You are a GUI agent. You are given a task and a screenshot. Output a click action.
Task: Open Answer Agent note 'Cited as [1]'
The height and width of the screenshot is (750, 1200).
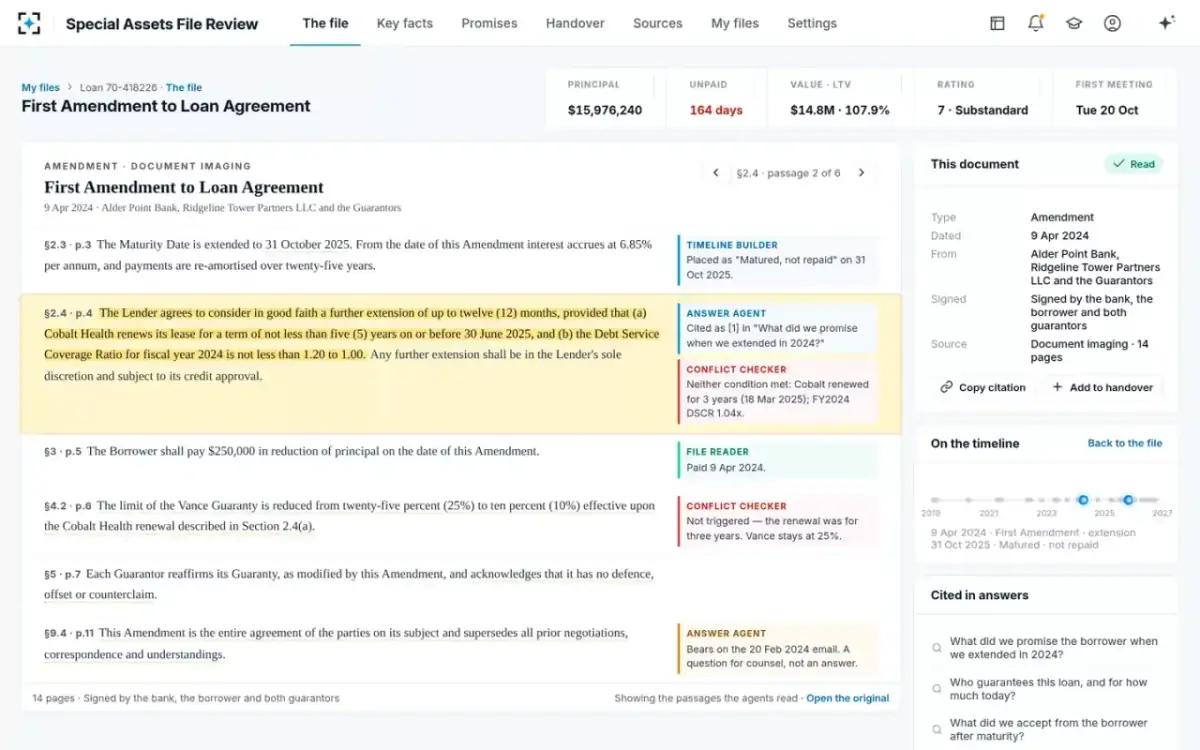[779, 328]
